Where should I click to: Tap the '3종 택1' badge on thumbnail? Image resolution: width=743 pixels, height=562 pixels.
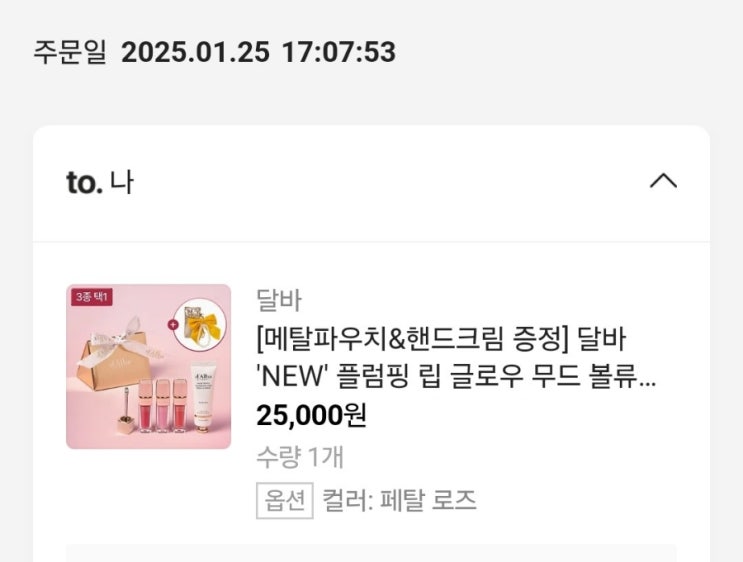[92, 297]
